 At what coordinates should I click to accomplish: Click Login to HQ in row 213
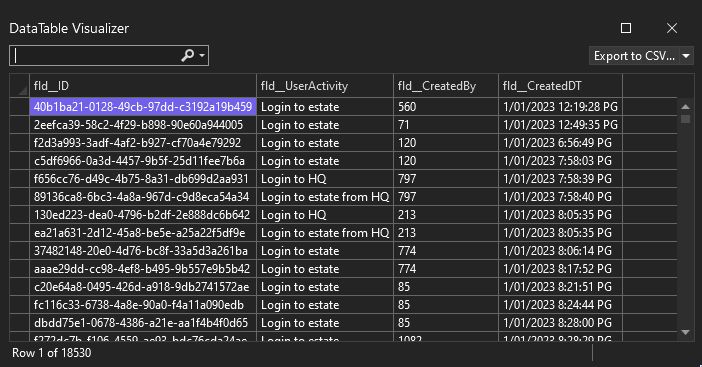[x=325, y=215]
